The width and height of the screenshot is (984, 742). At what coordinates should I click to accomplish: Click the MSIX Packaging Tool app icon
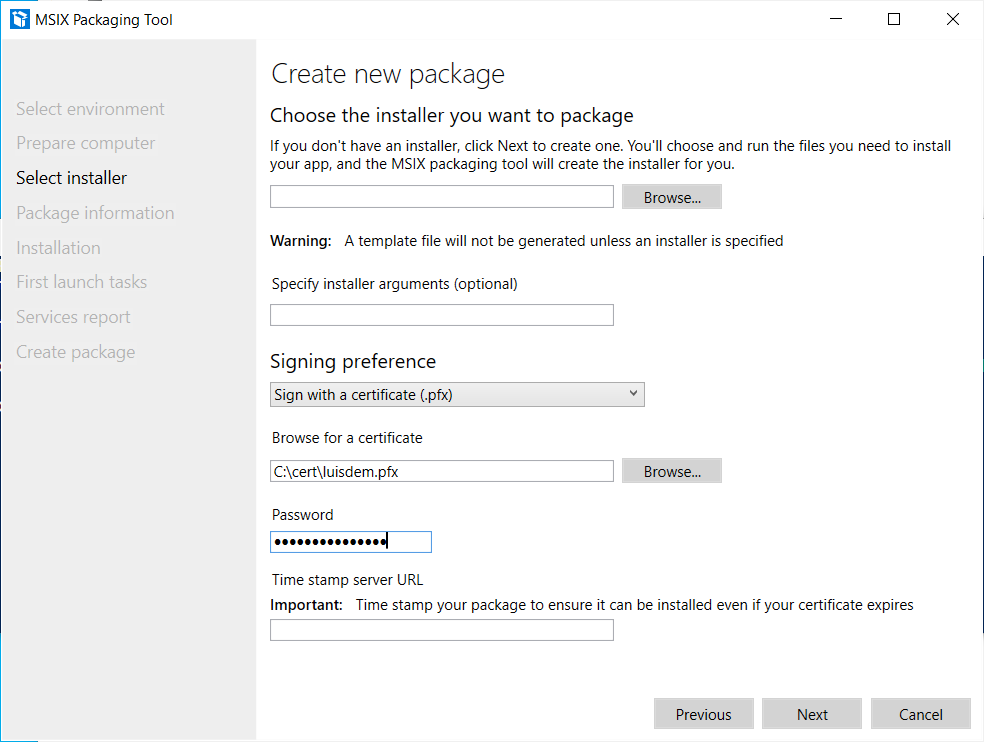[x=20, y=19]
